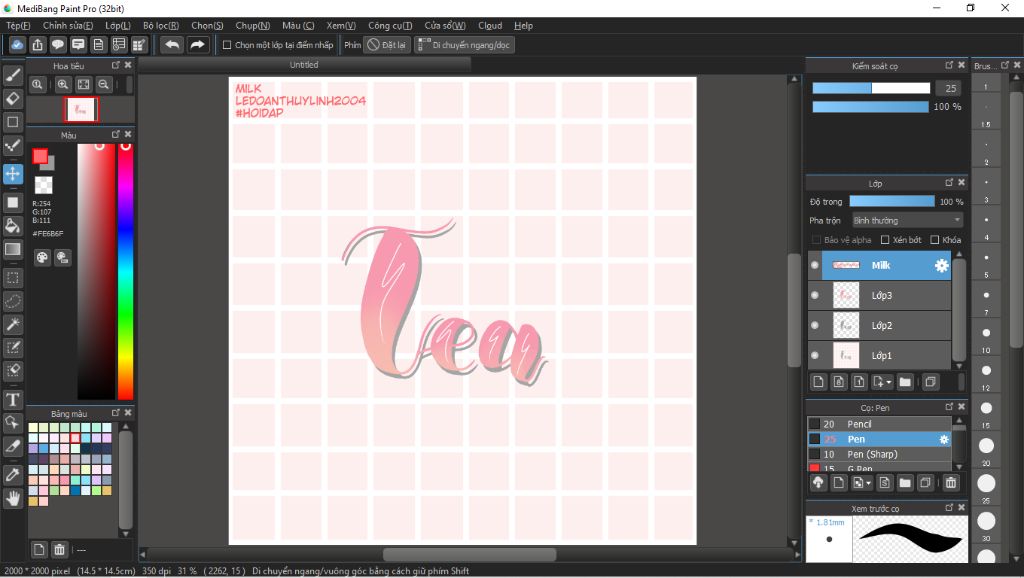Viewport: 1024px width, 578px height.
Task: Click the navigator canvas thumbnail
Action: tap(81, 110)
